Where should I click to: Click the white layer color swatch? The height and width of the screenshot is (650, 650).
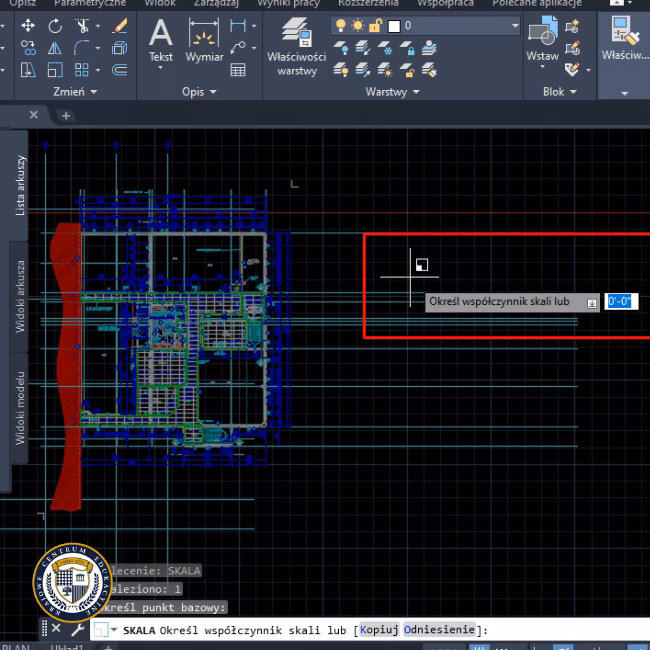tap(394, 25)
